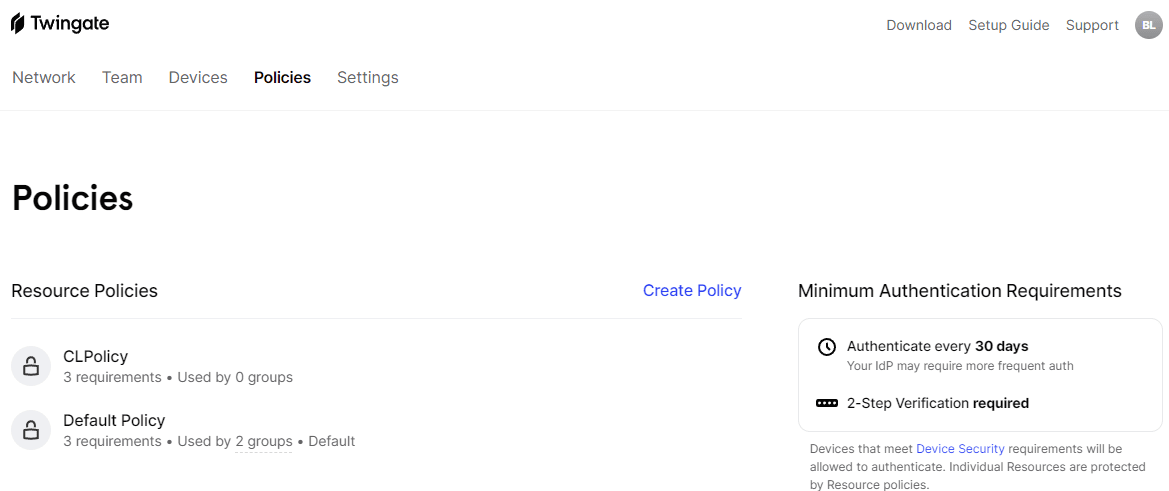Click the Create Policy link

(692, 291)
